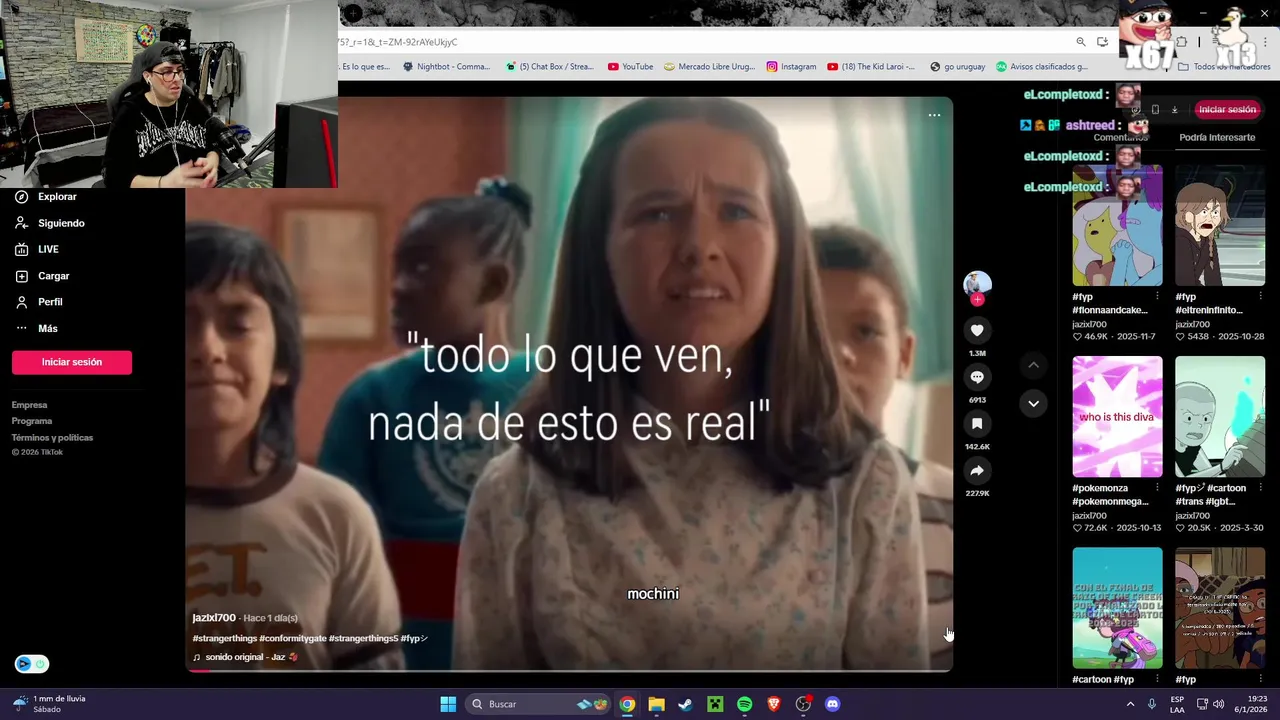The image size is (1280, 720).
Task: Open the Chat Box / Stream bookmark
Action: point(549,67)
